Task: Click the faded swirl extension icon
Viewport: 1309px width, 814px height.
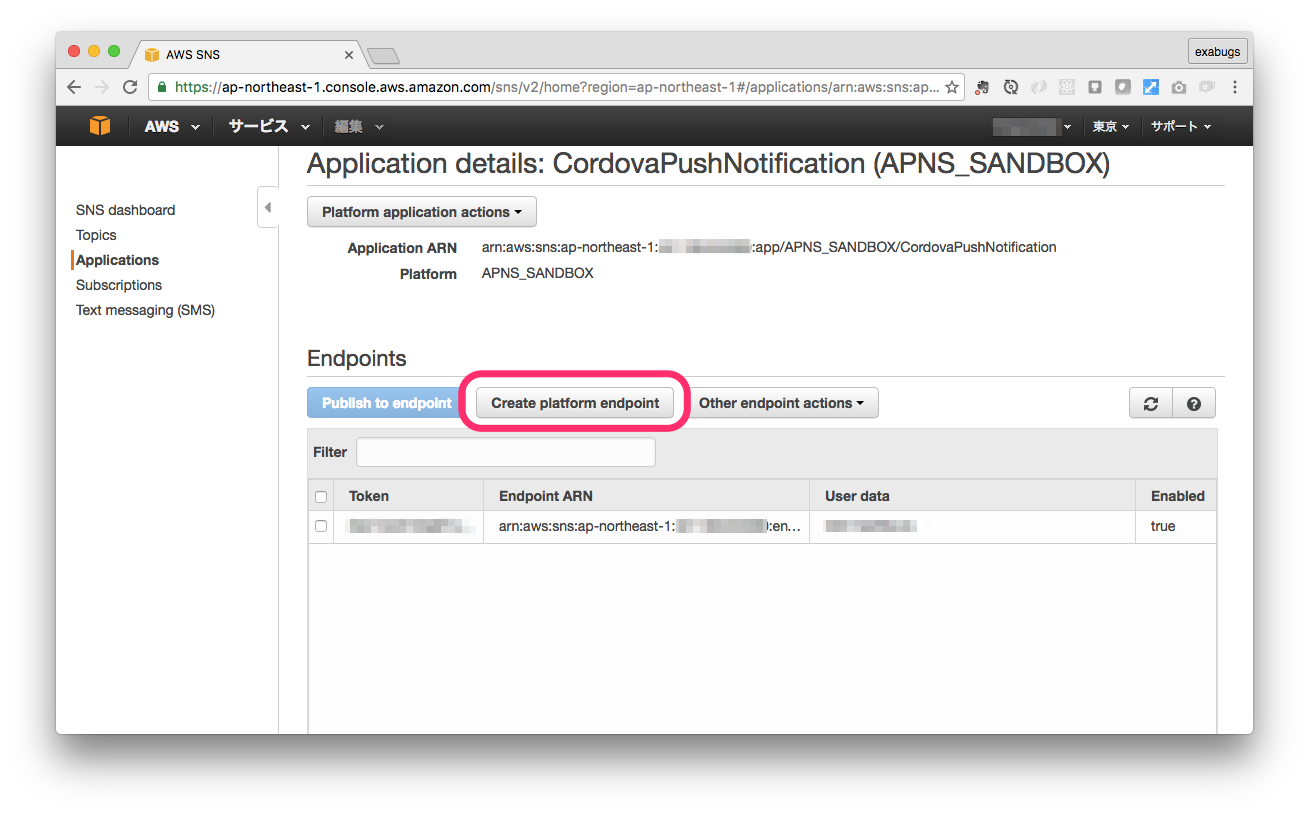Action: point(1039,87)
